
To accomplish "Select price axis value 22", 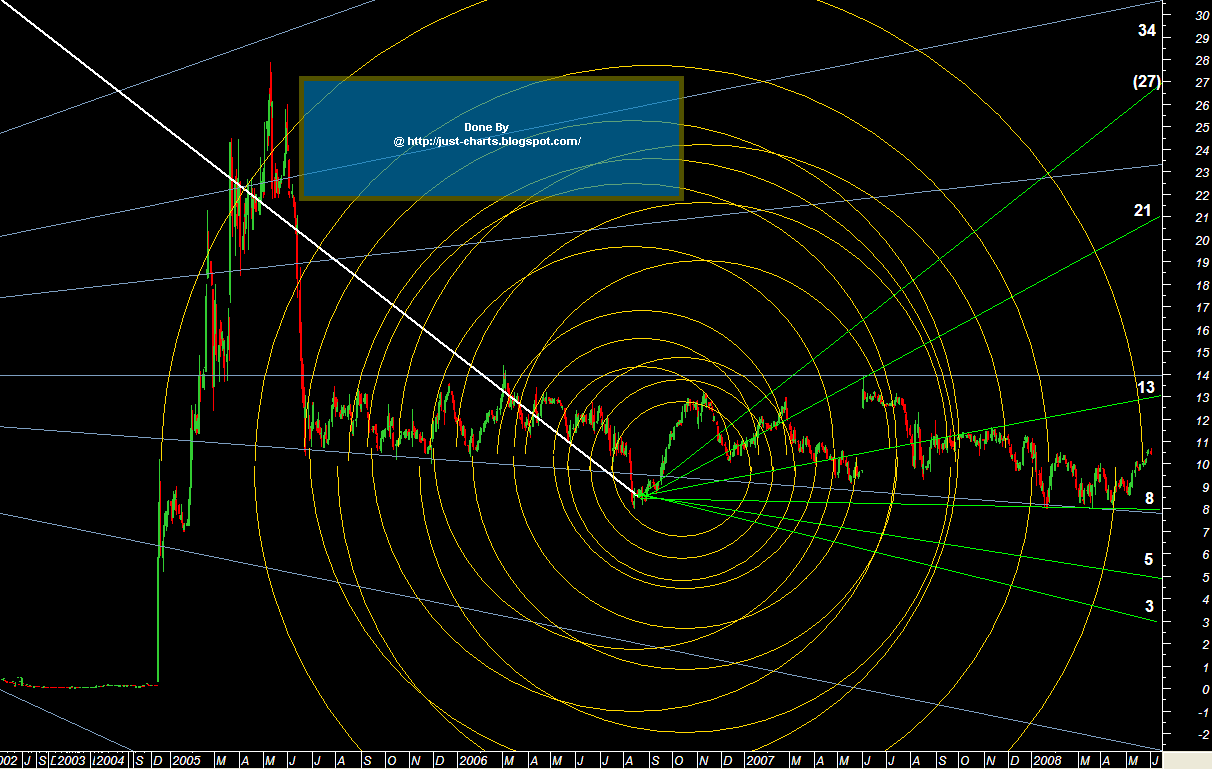I will click(x=1202, y=195).
